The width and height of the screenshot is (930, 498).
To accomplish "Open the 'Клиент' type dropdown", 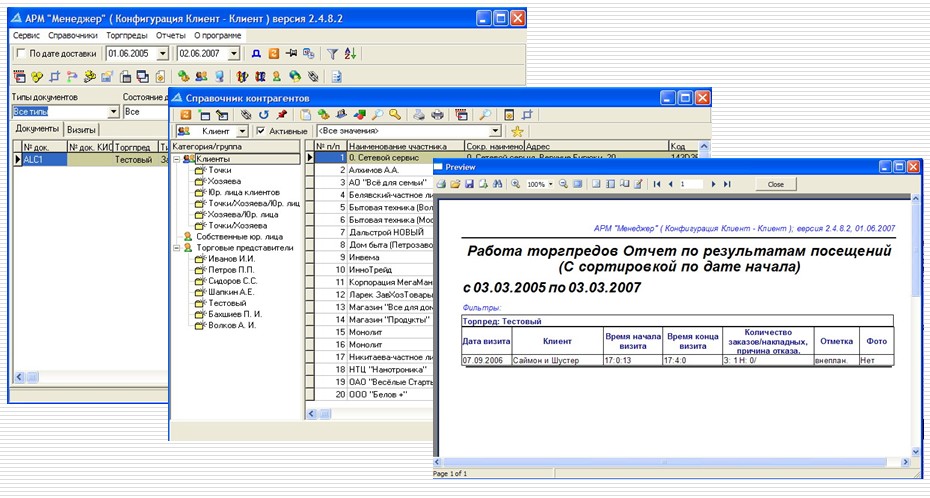I will point(242,131).
